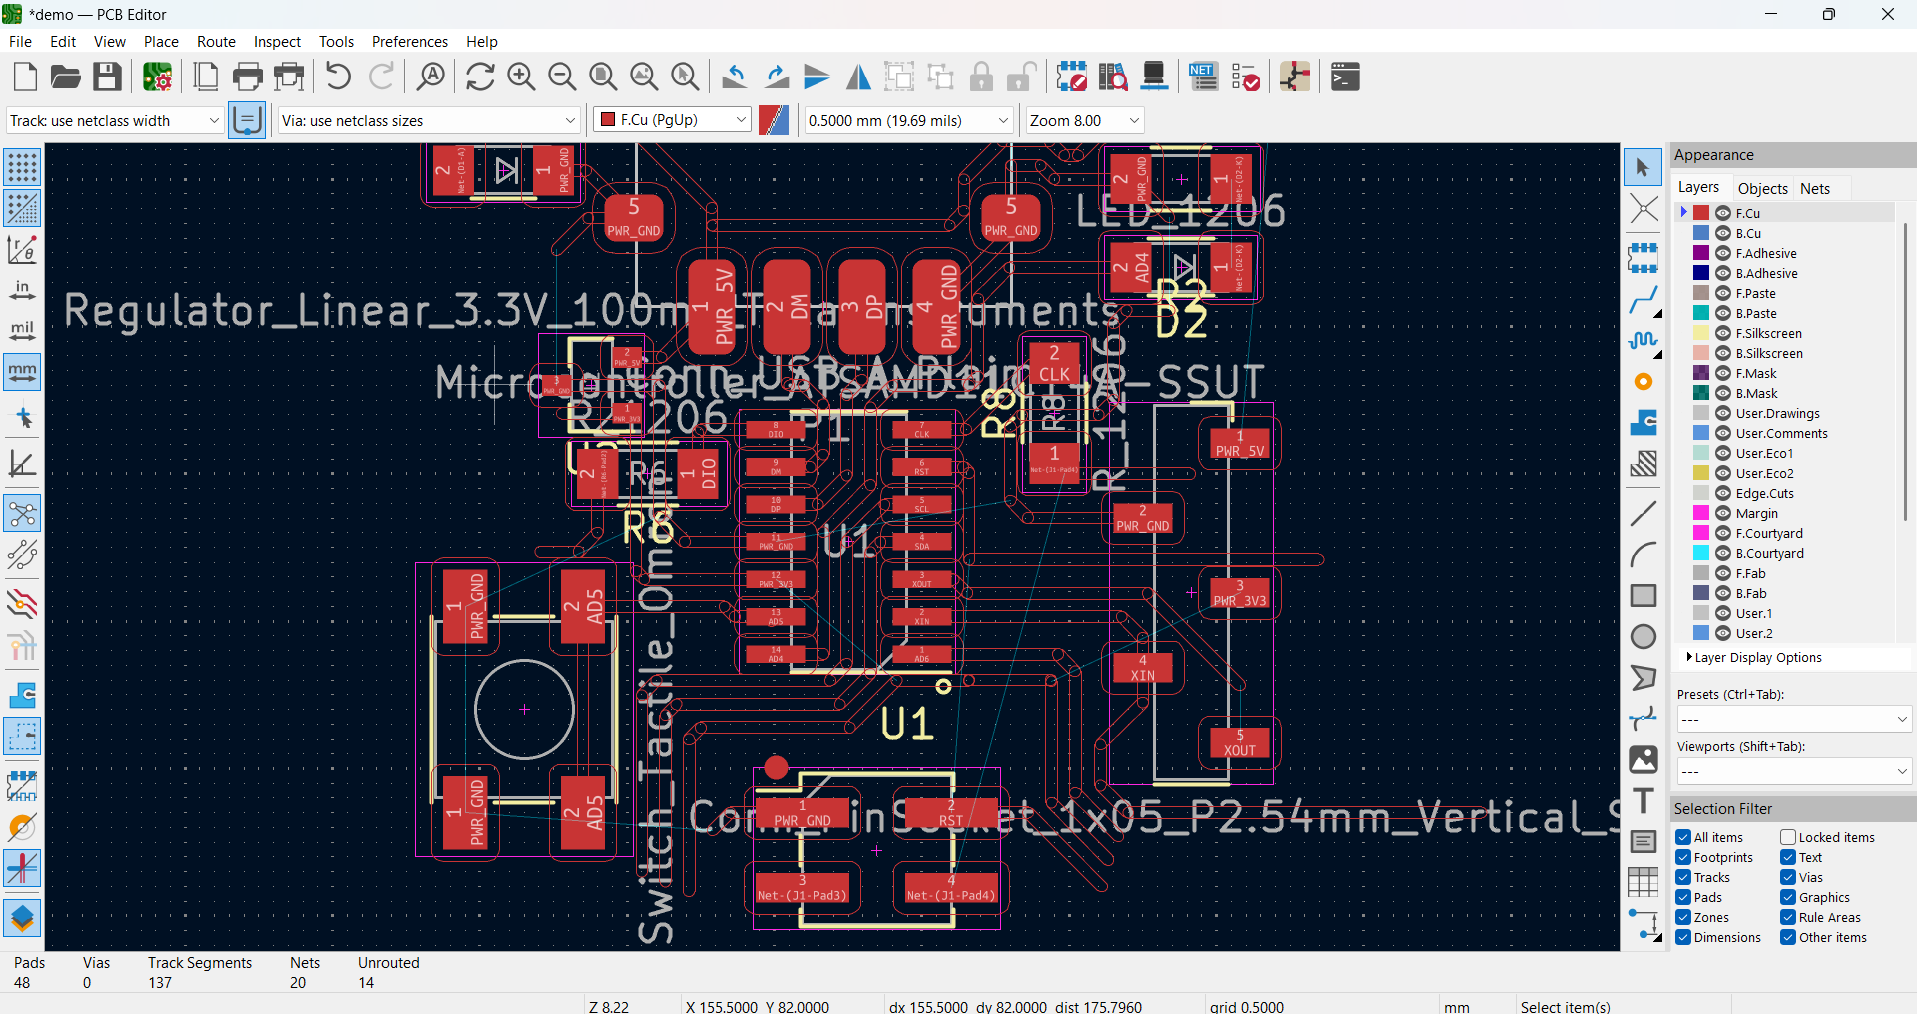Open the Preferences menu
The image size is (1917, 1014).
point(409,41)
